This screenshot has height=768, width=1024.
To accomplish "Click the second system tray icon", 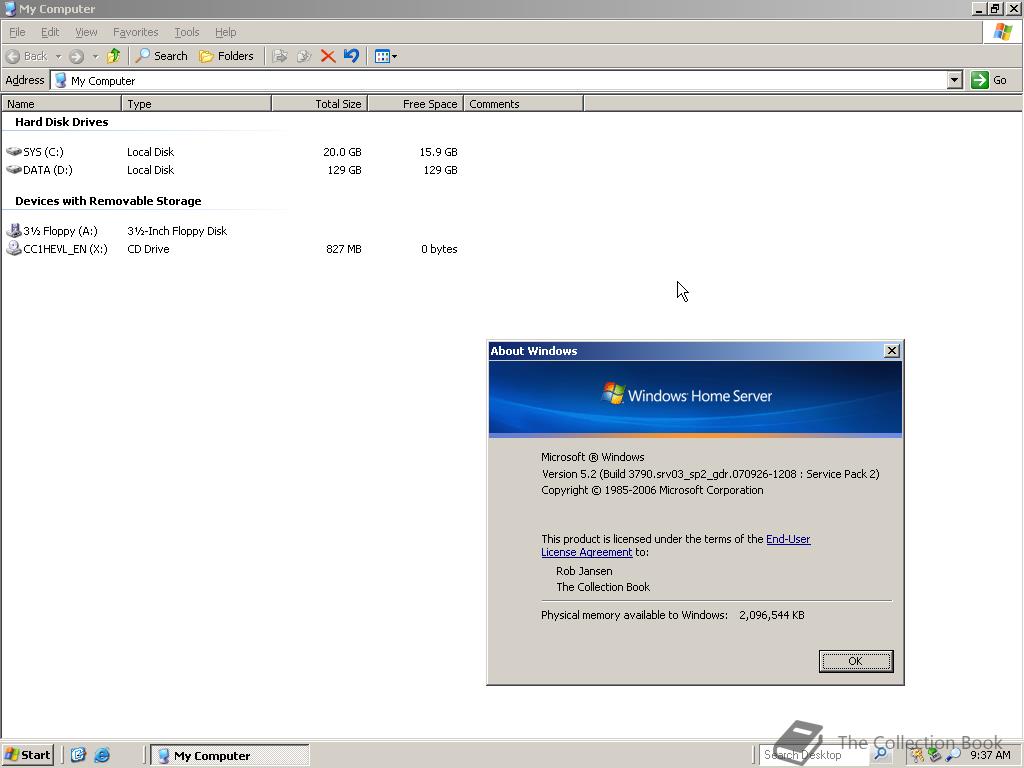I will 935,755.
